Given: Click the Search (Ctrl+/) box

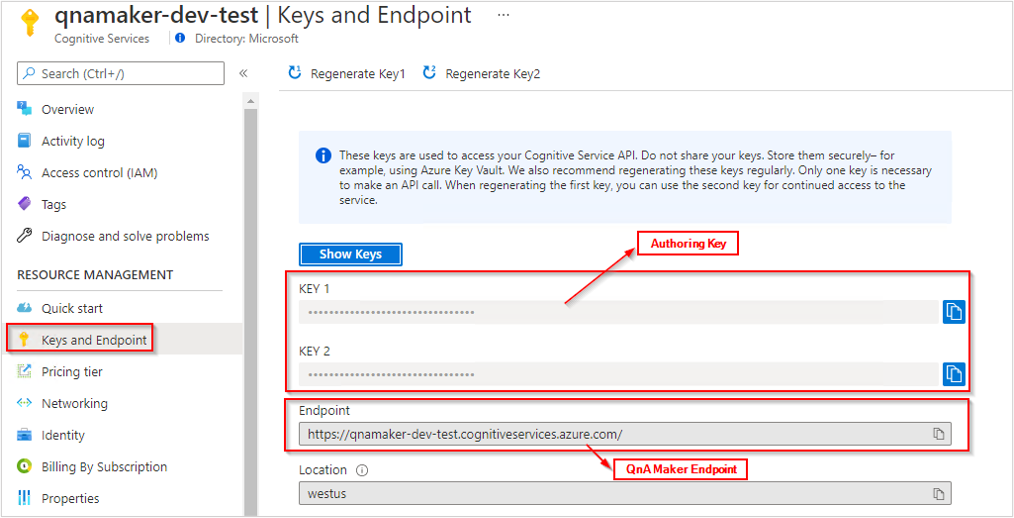Looking at the screenshot, I should pos(121,74).
